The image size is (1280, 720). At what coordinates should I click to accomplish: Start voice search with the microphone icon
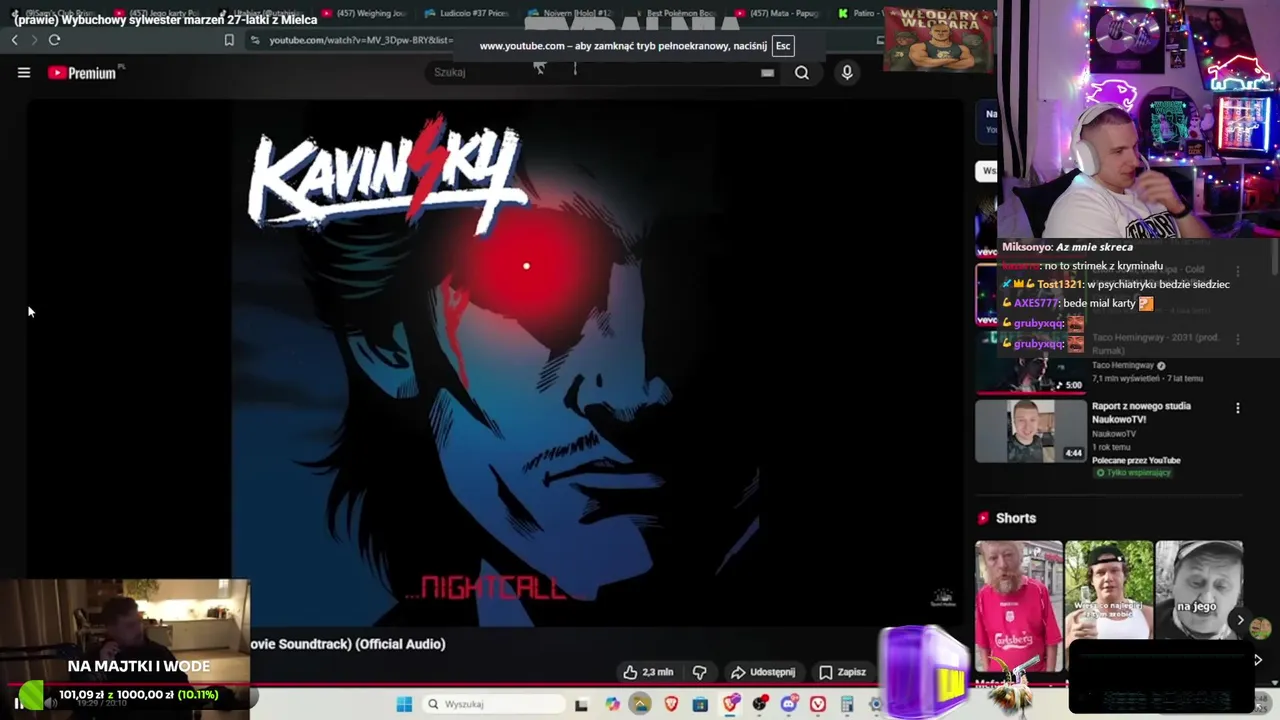point(847,72)
